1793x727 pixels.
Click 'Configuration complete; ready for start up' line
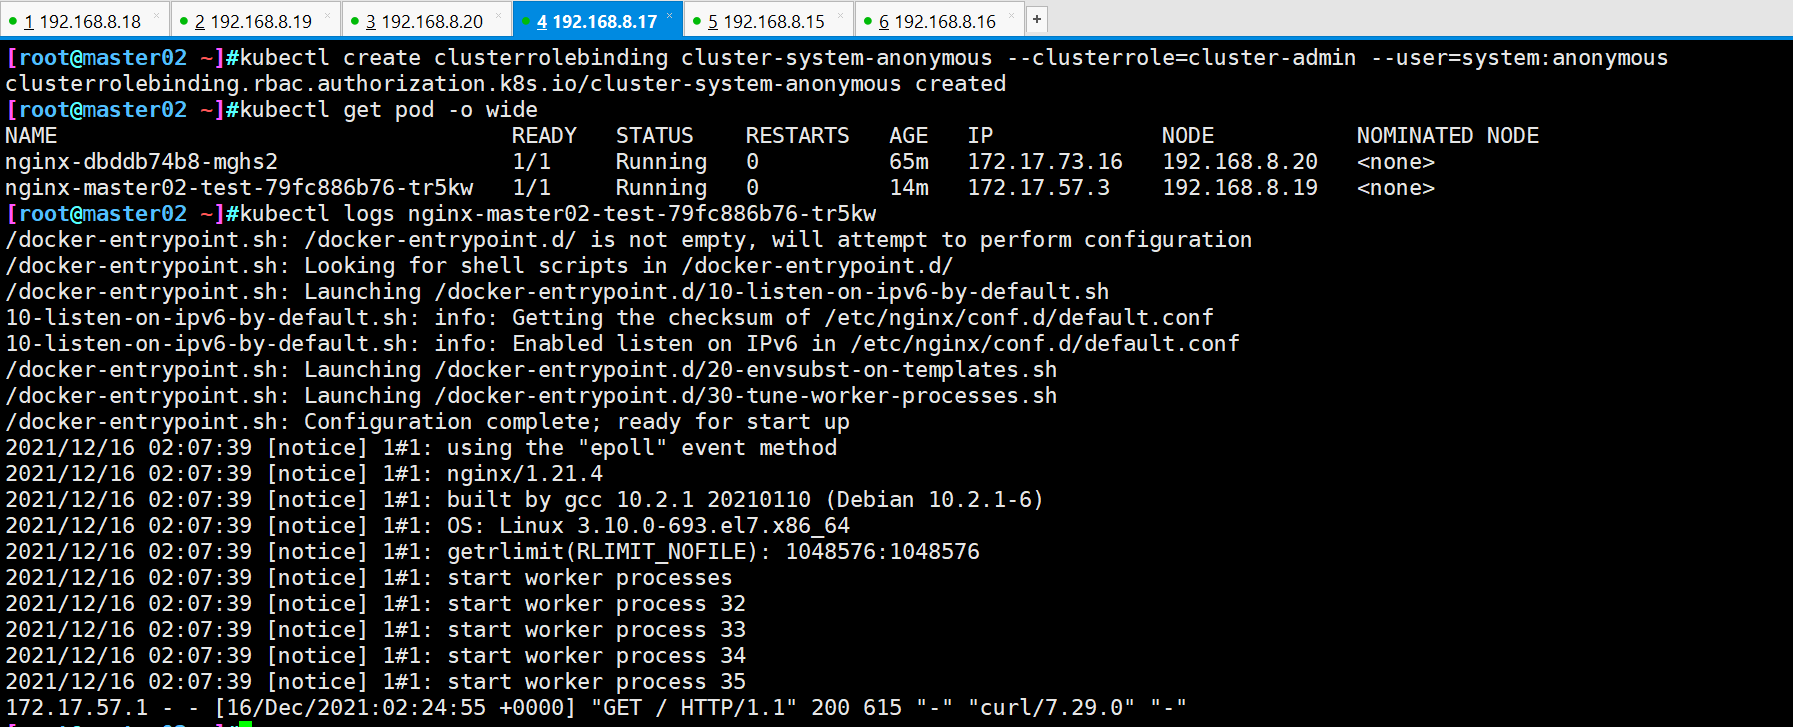click(x=427, y=422)
